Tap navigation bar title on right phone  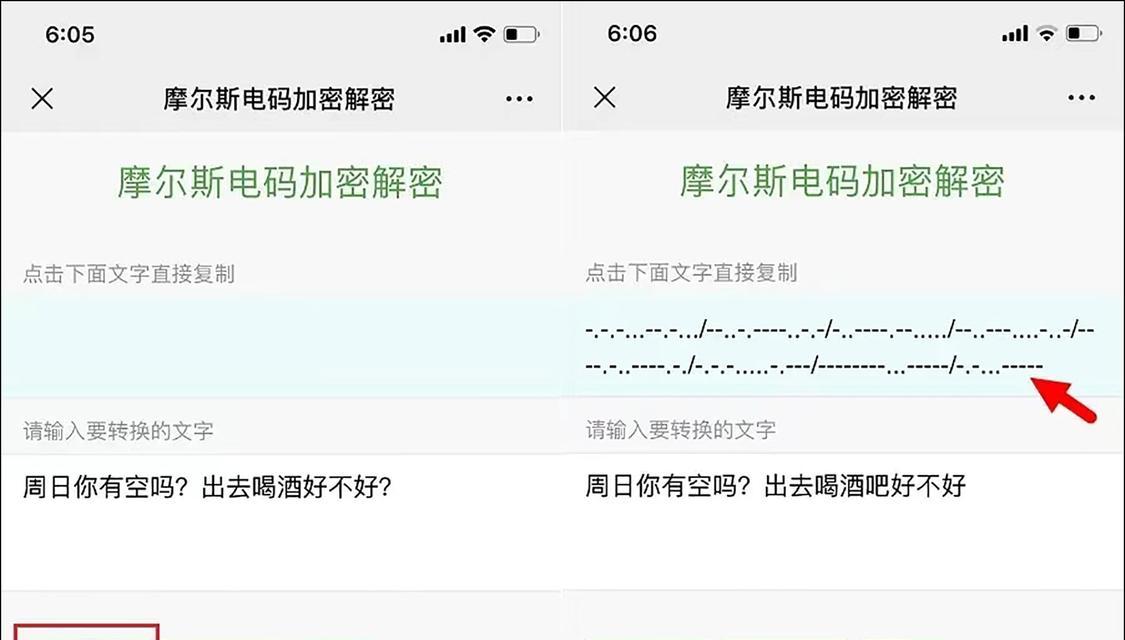coord(842,98)
